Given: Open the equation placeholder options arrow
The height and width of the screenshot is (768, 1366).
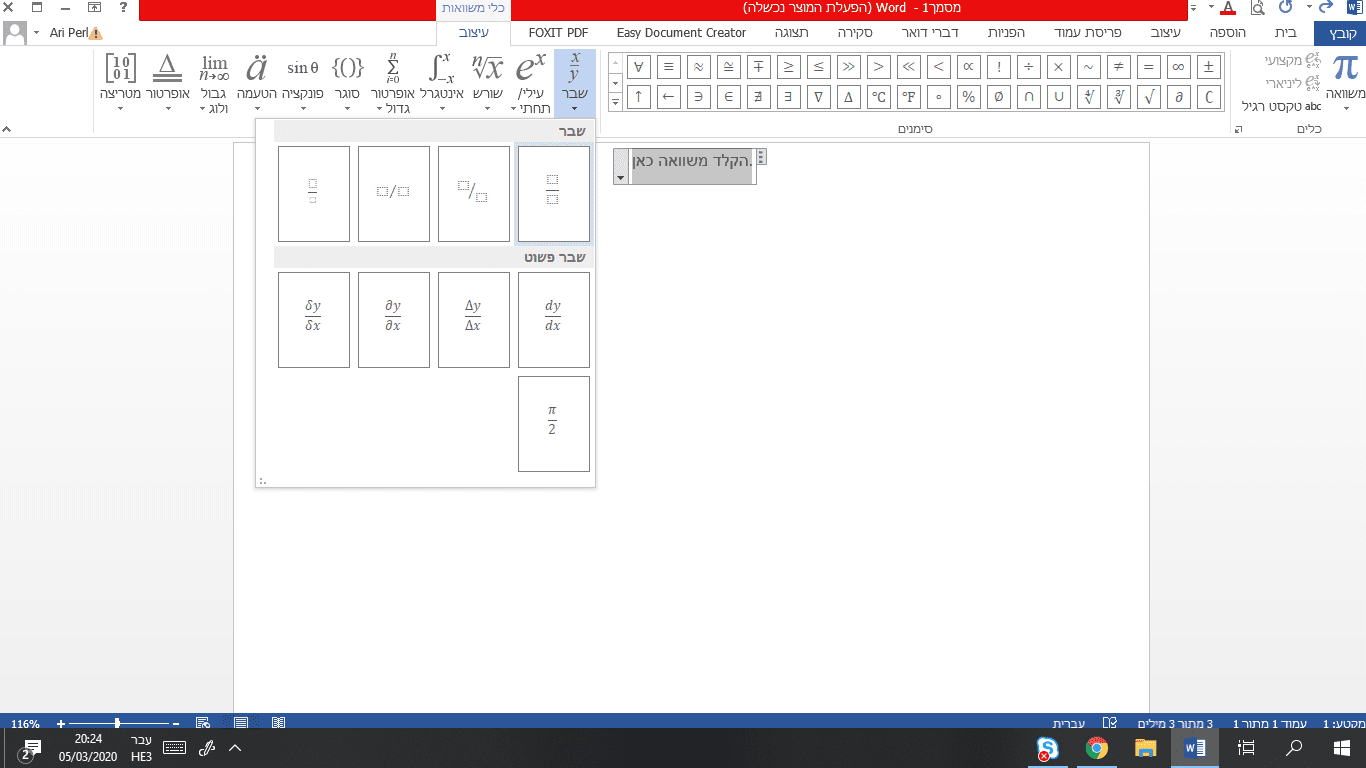Looking at the screenshot, I should 621,178.
